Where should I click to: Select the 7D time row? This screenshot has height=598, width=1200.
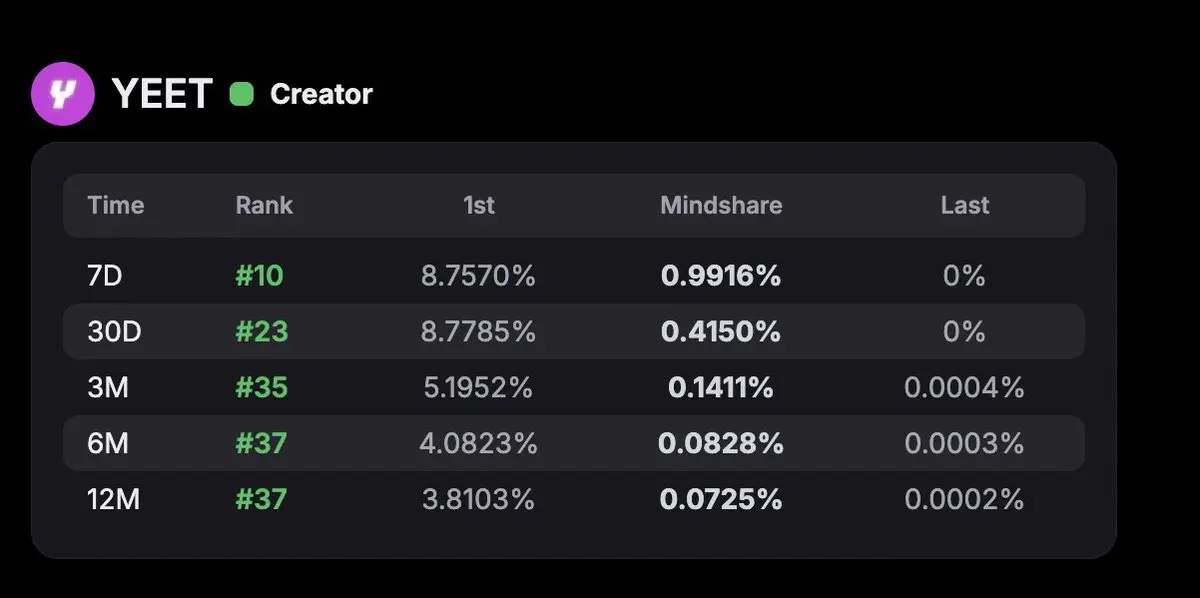tap(105, 275)
